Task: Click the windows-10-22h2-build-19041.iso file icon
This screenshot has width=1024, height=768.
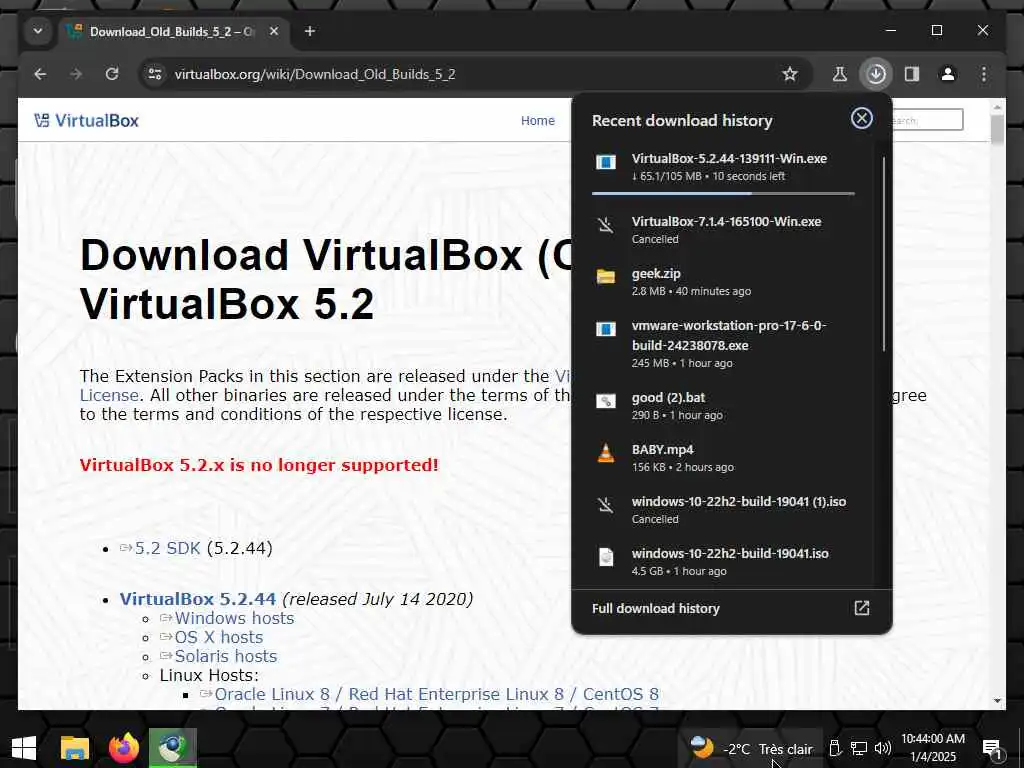Action: click(605, 556)
